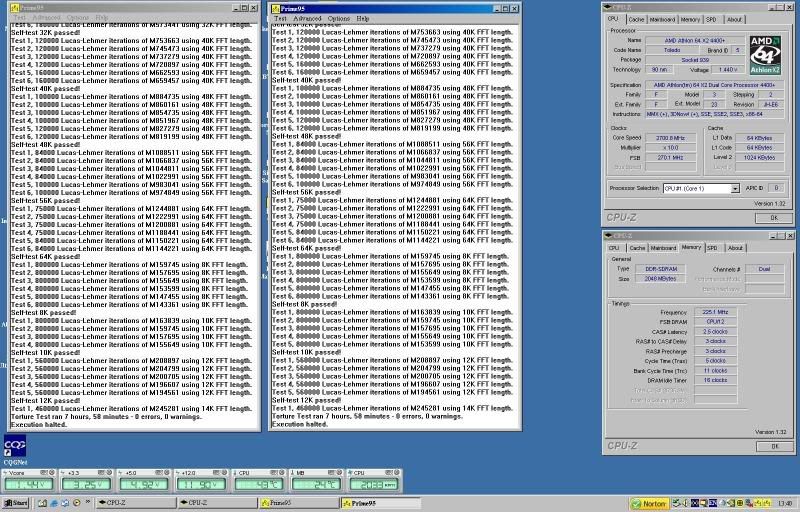Viewport: 800px width, 512px height.
Task: Switch to the active Prime95 taskbar button
Action: tap(381, 503)
